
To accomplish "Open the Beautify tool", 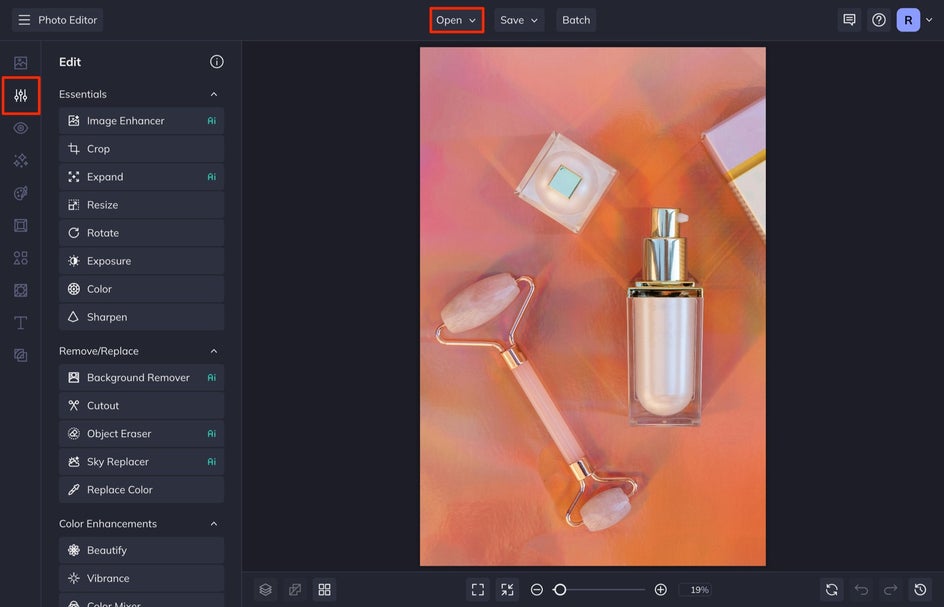I will pos(141,550).
